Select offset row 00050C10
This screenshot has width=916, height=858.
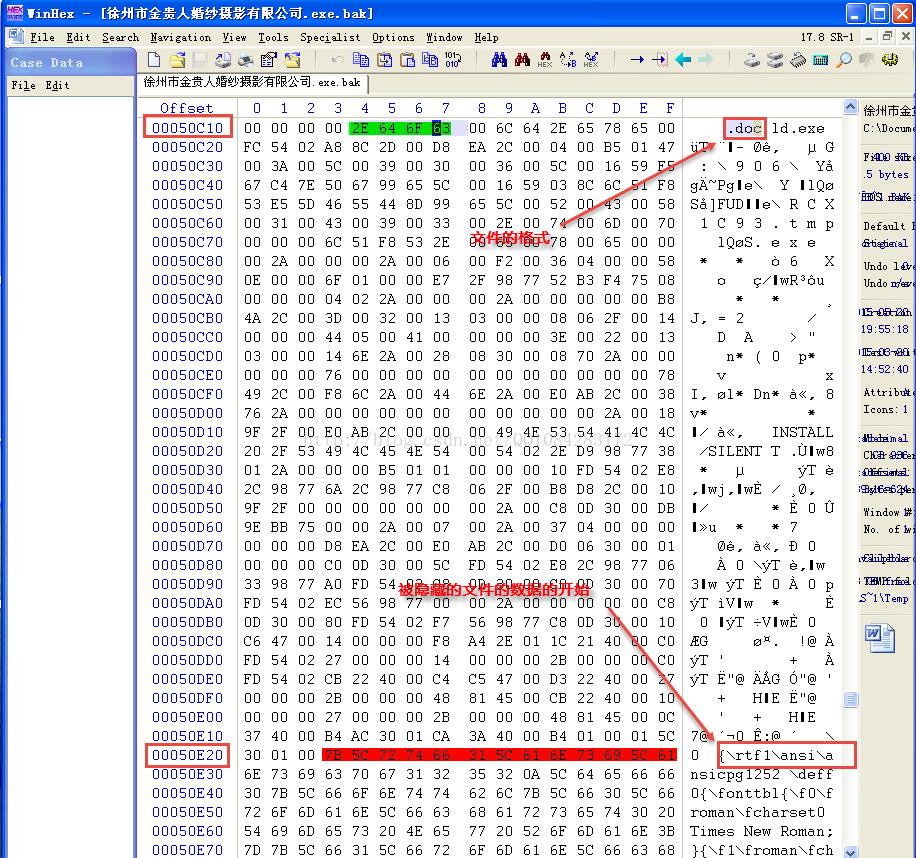click(x=188, y=127)
